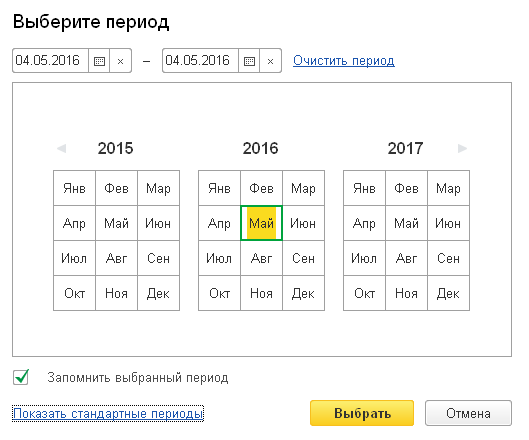Select Мар in 2017
Image resolution: width=529 pixels, height=440 pixels.
click(x=448, y=188)
